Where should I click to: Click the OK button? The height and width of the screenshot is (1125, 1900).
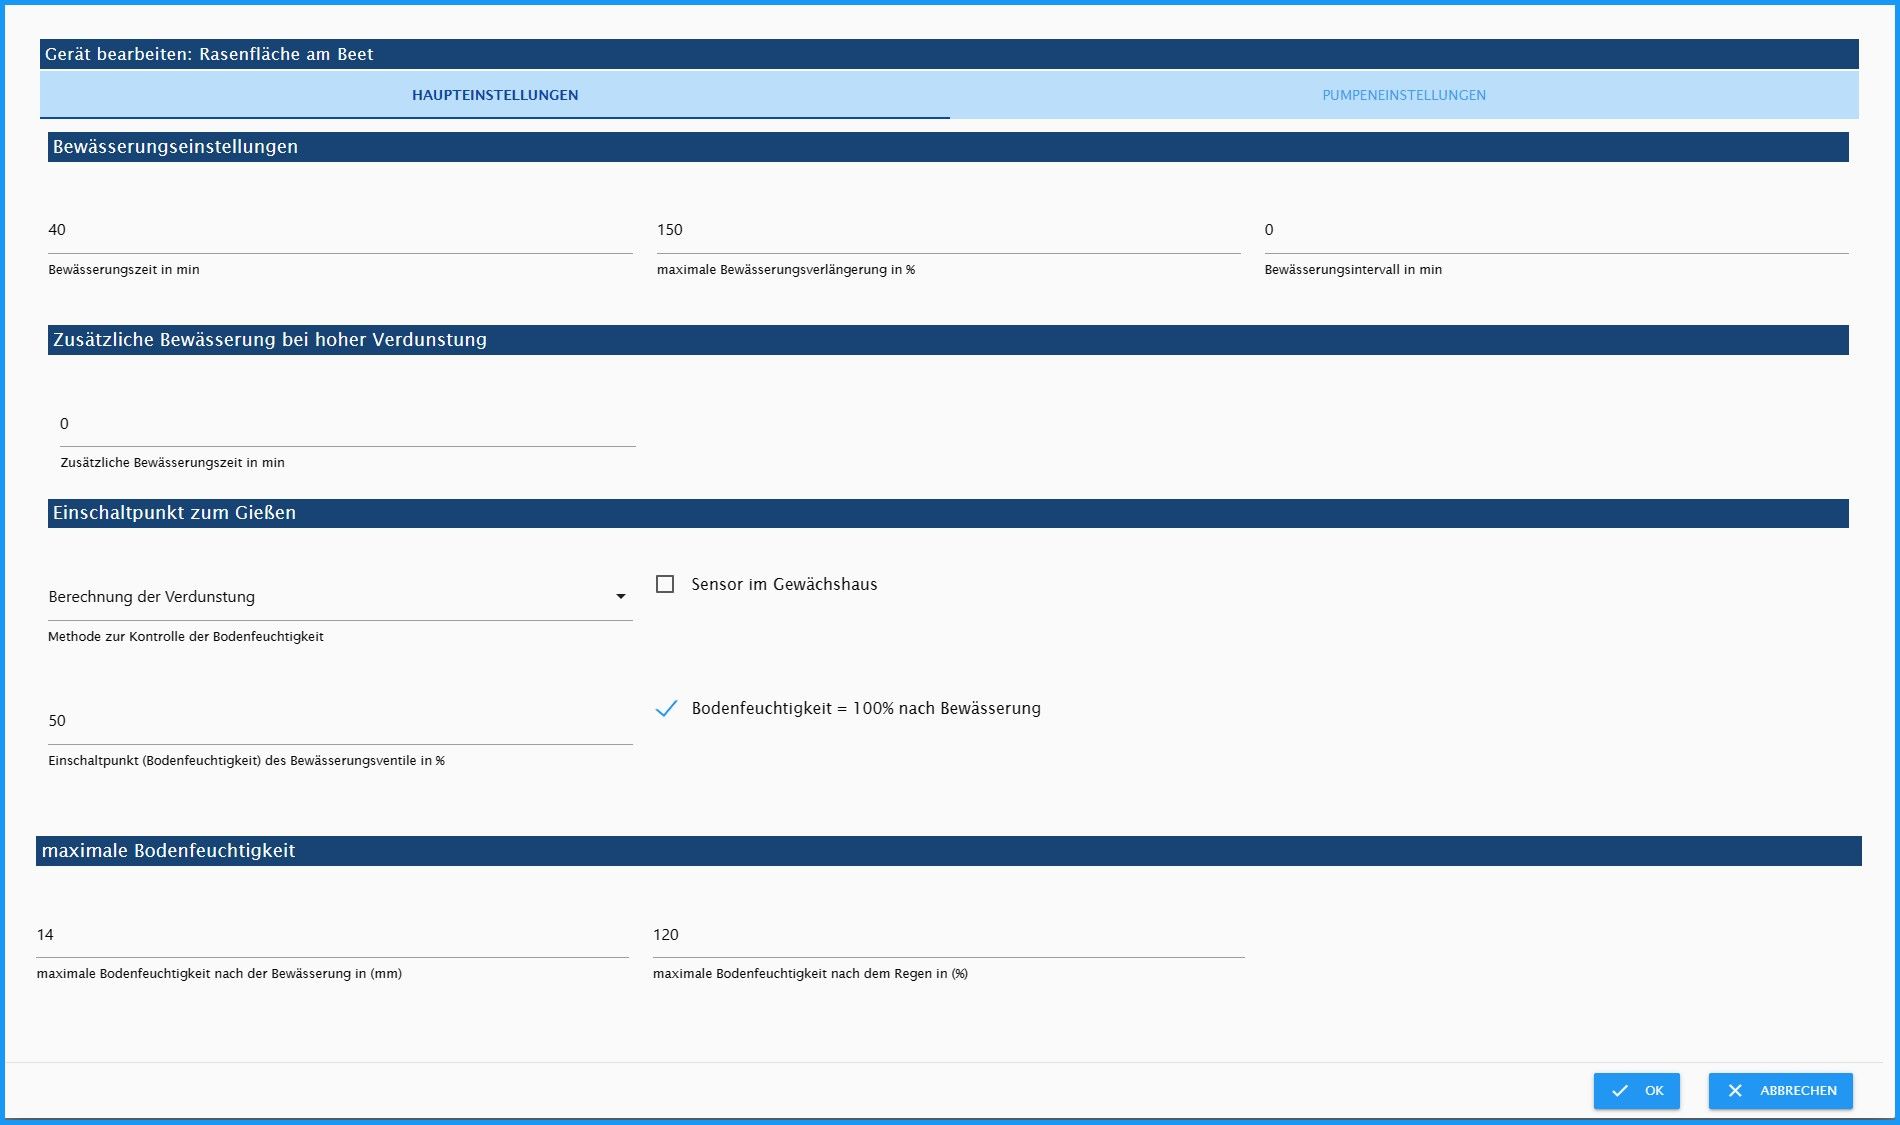[x=1637, y=1091]
